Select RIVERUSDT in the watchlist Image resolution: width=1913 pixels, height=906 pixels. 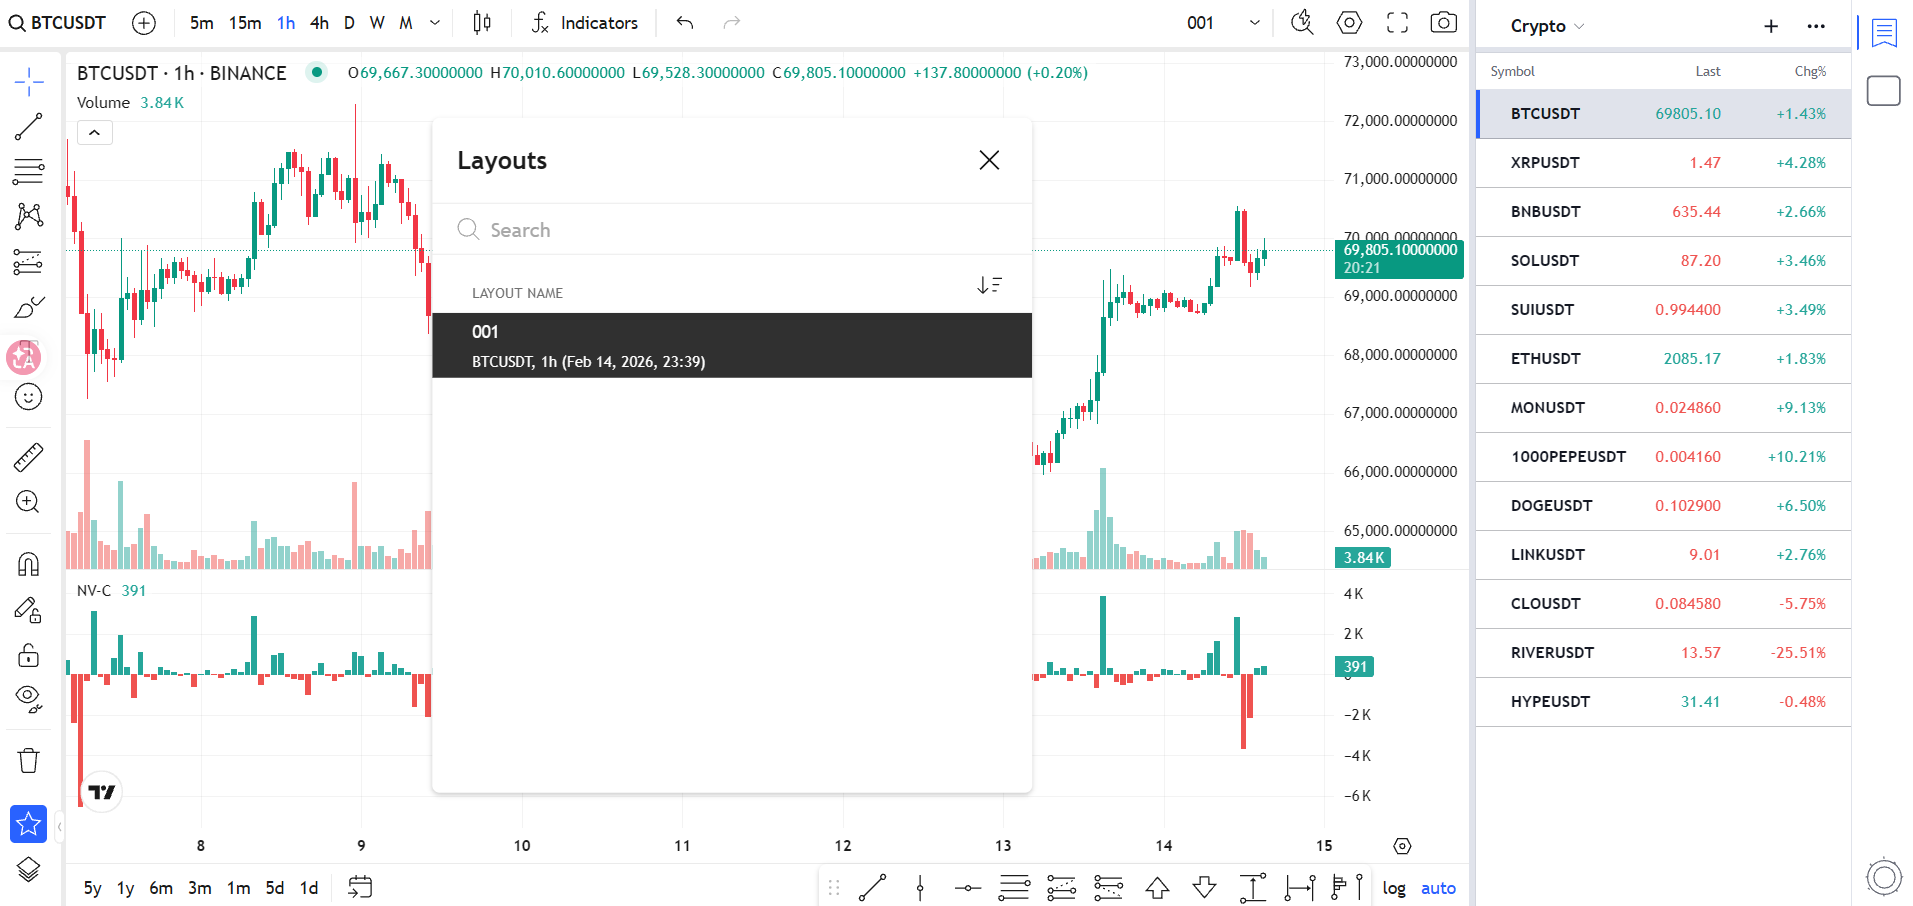(x=1664, y=652)
